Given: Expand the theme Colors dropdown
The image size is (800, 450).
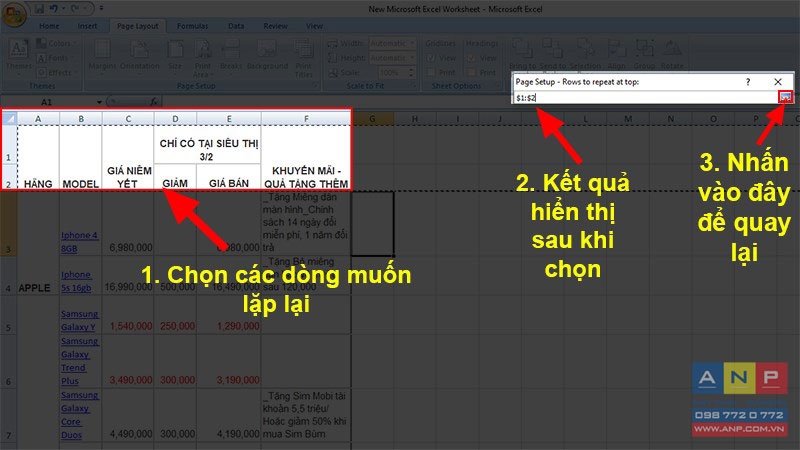Looking at the screenshot, I should click(56, 43).
